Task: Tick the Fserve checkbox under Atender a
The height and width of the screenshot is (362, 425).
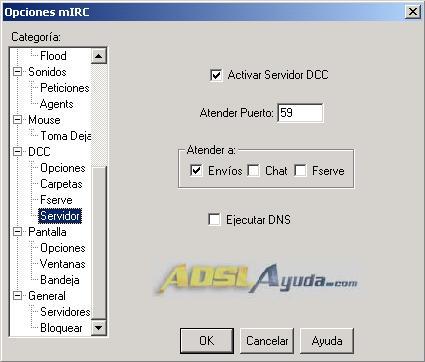Action: tap(300, 171)
